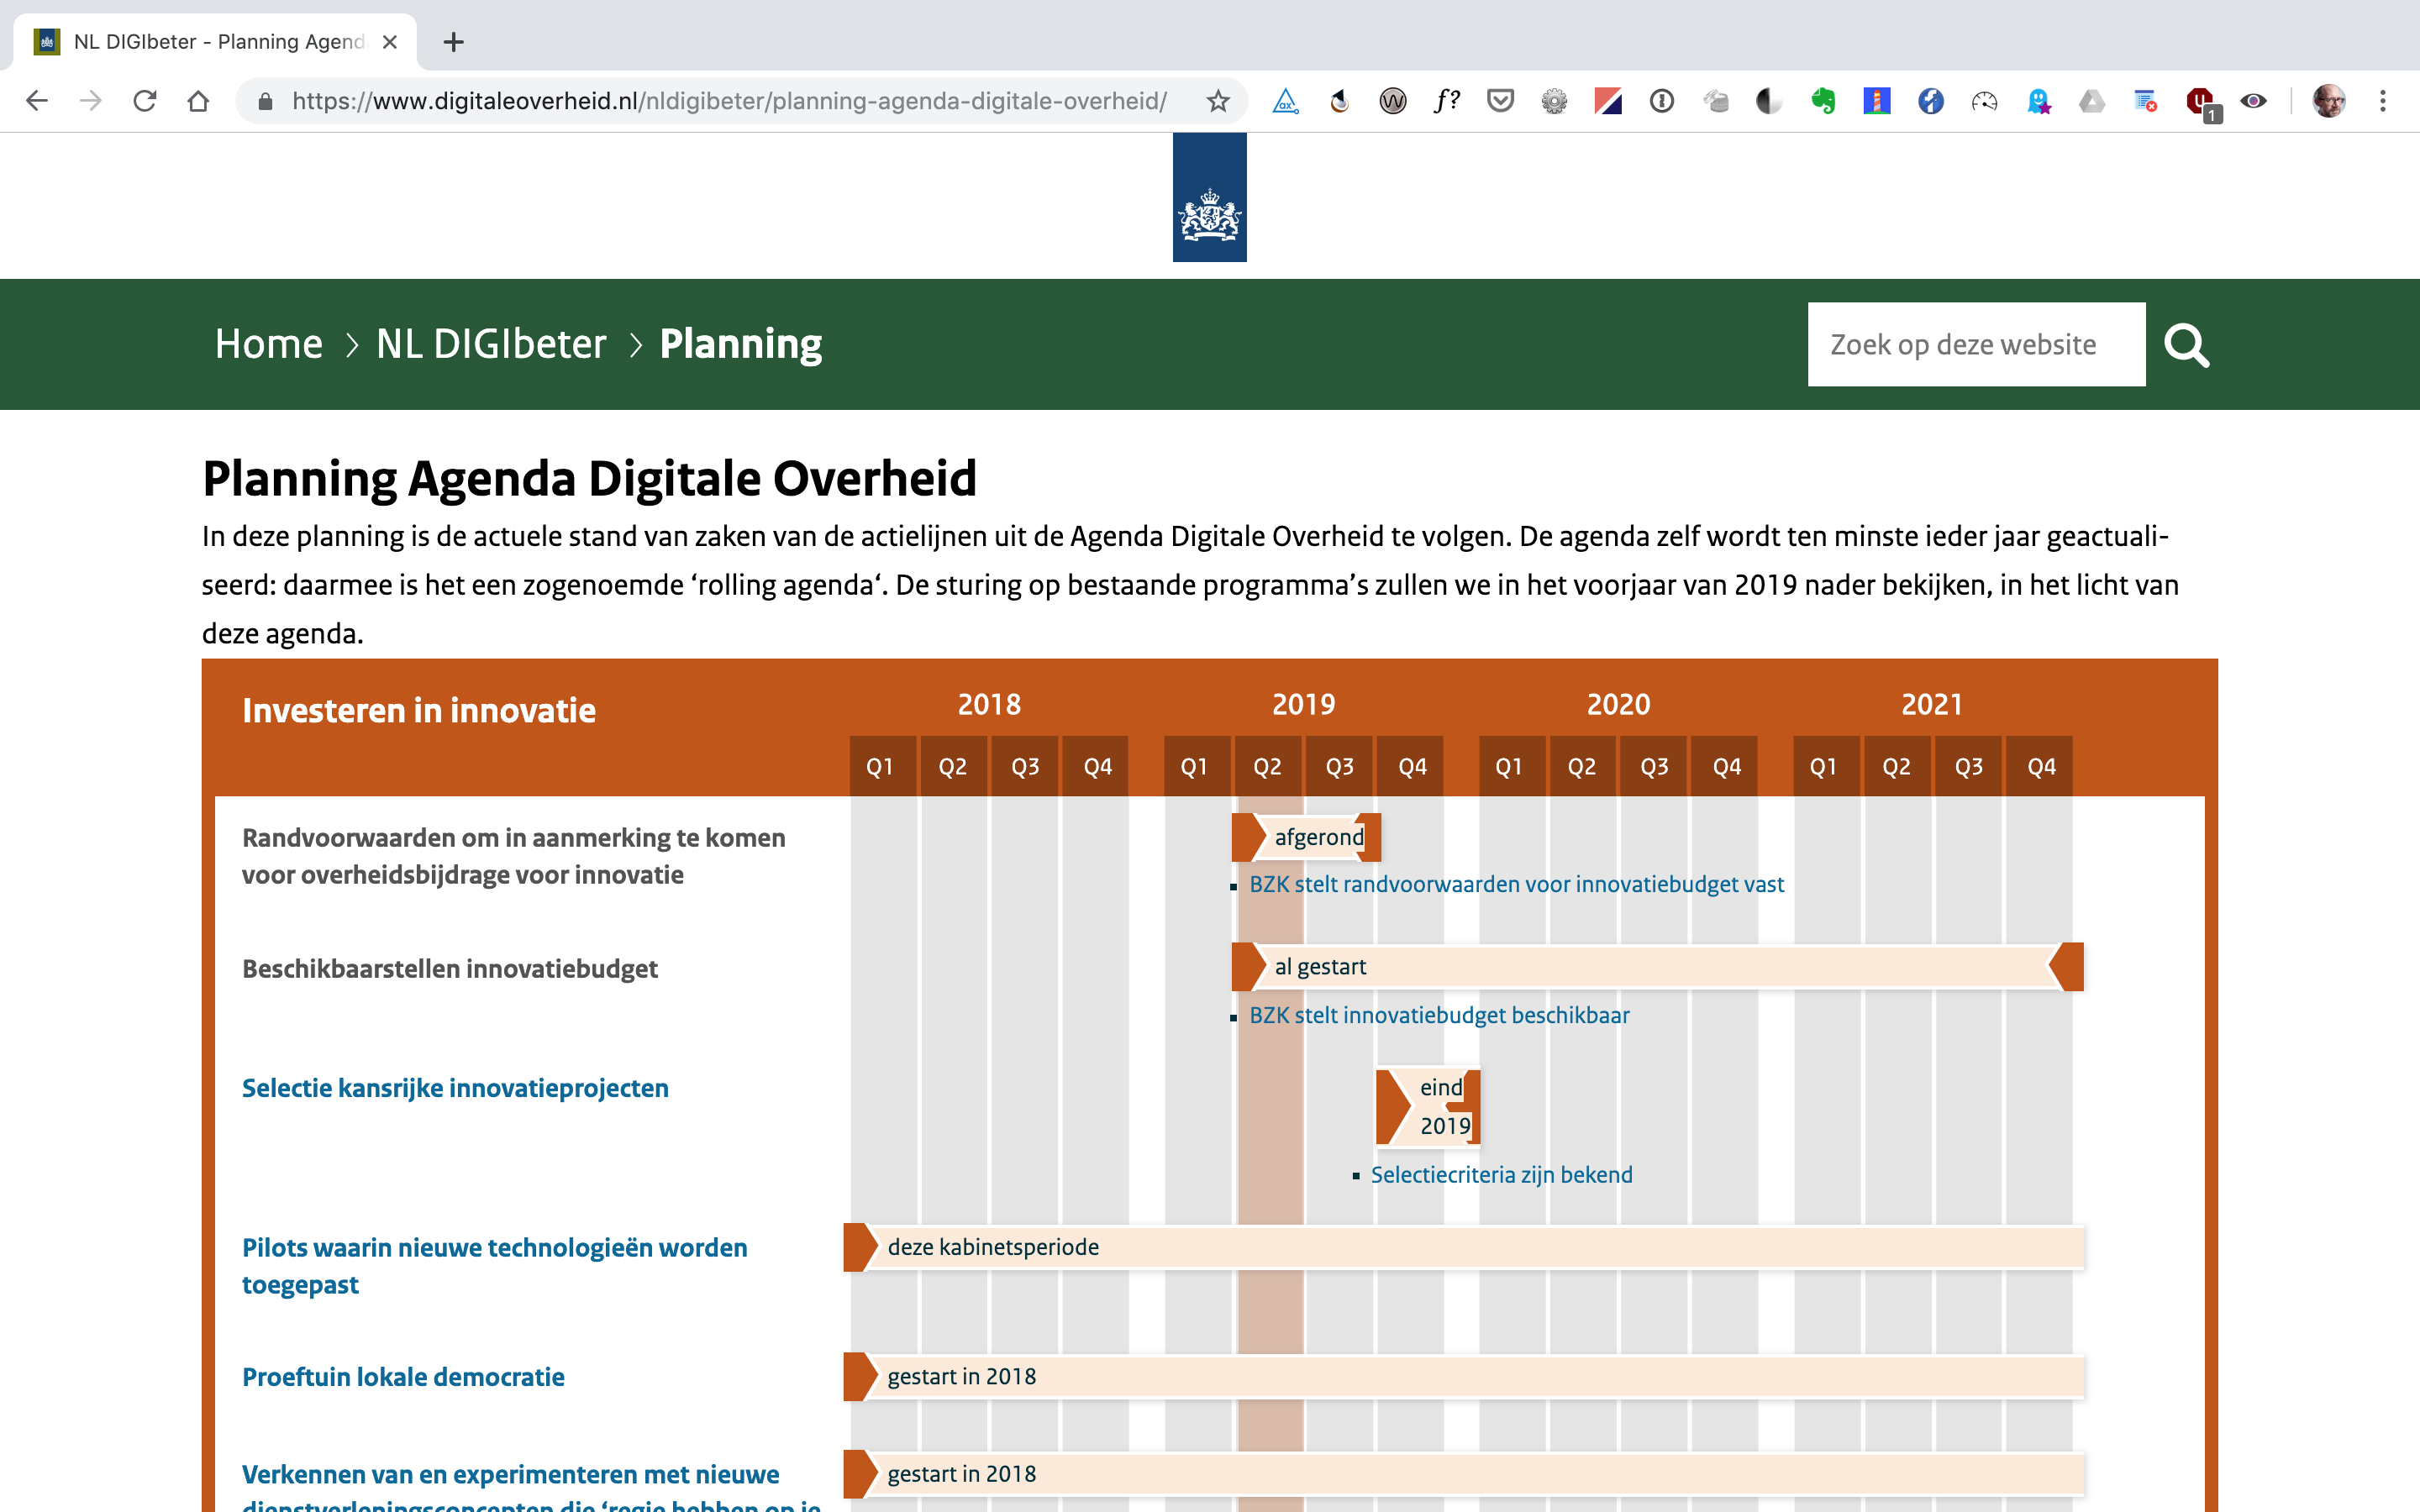Open the Chrome profile avatar

[2329, 101]
